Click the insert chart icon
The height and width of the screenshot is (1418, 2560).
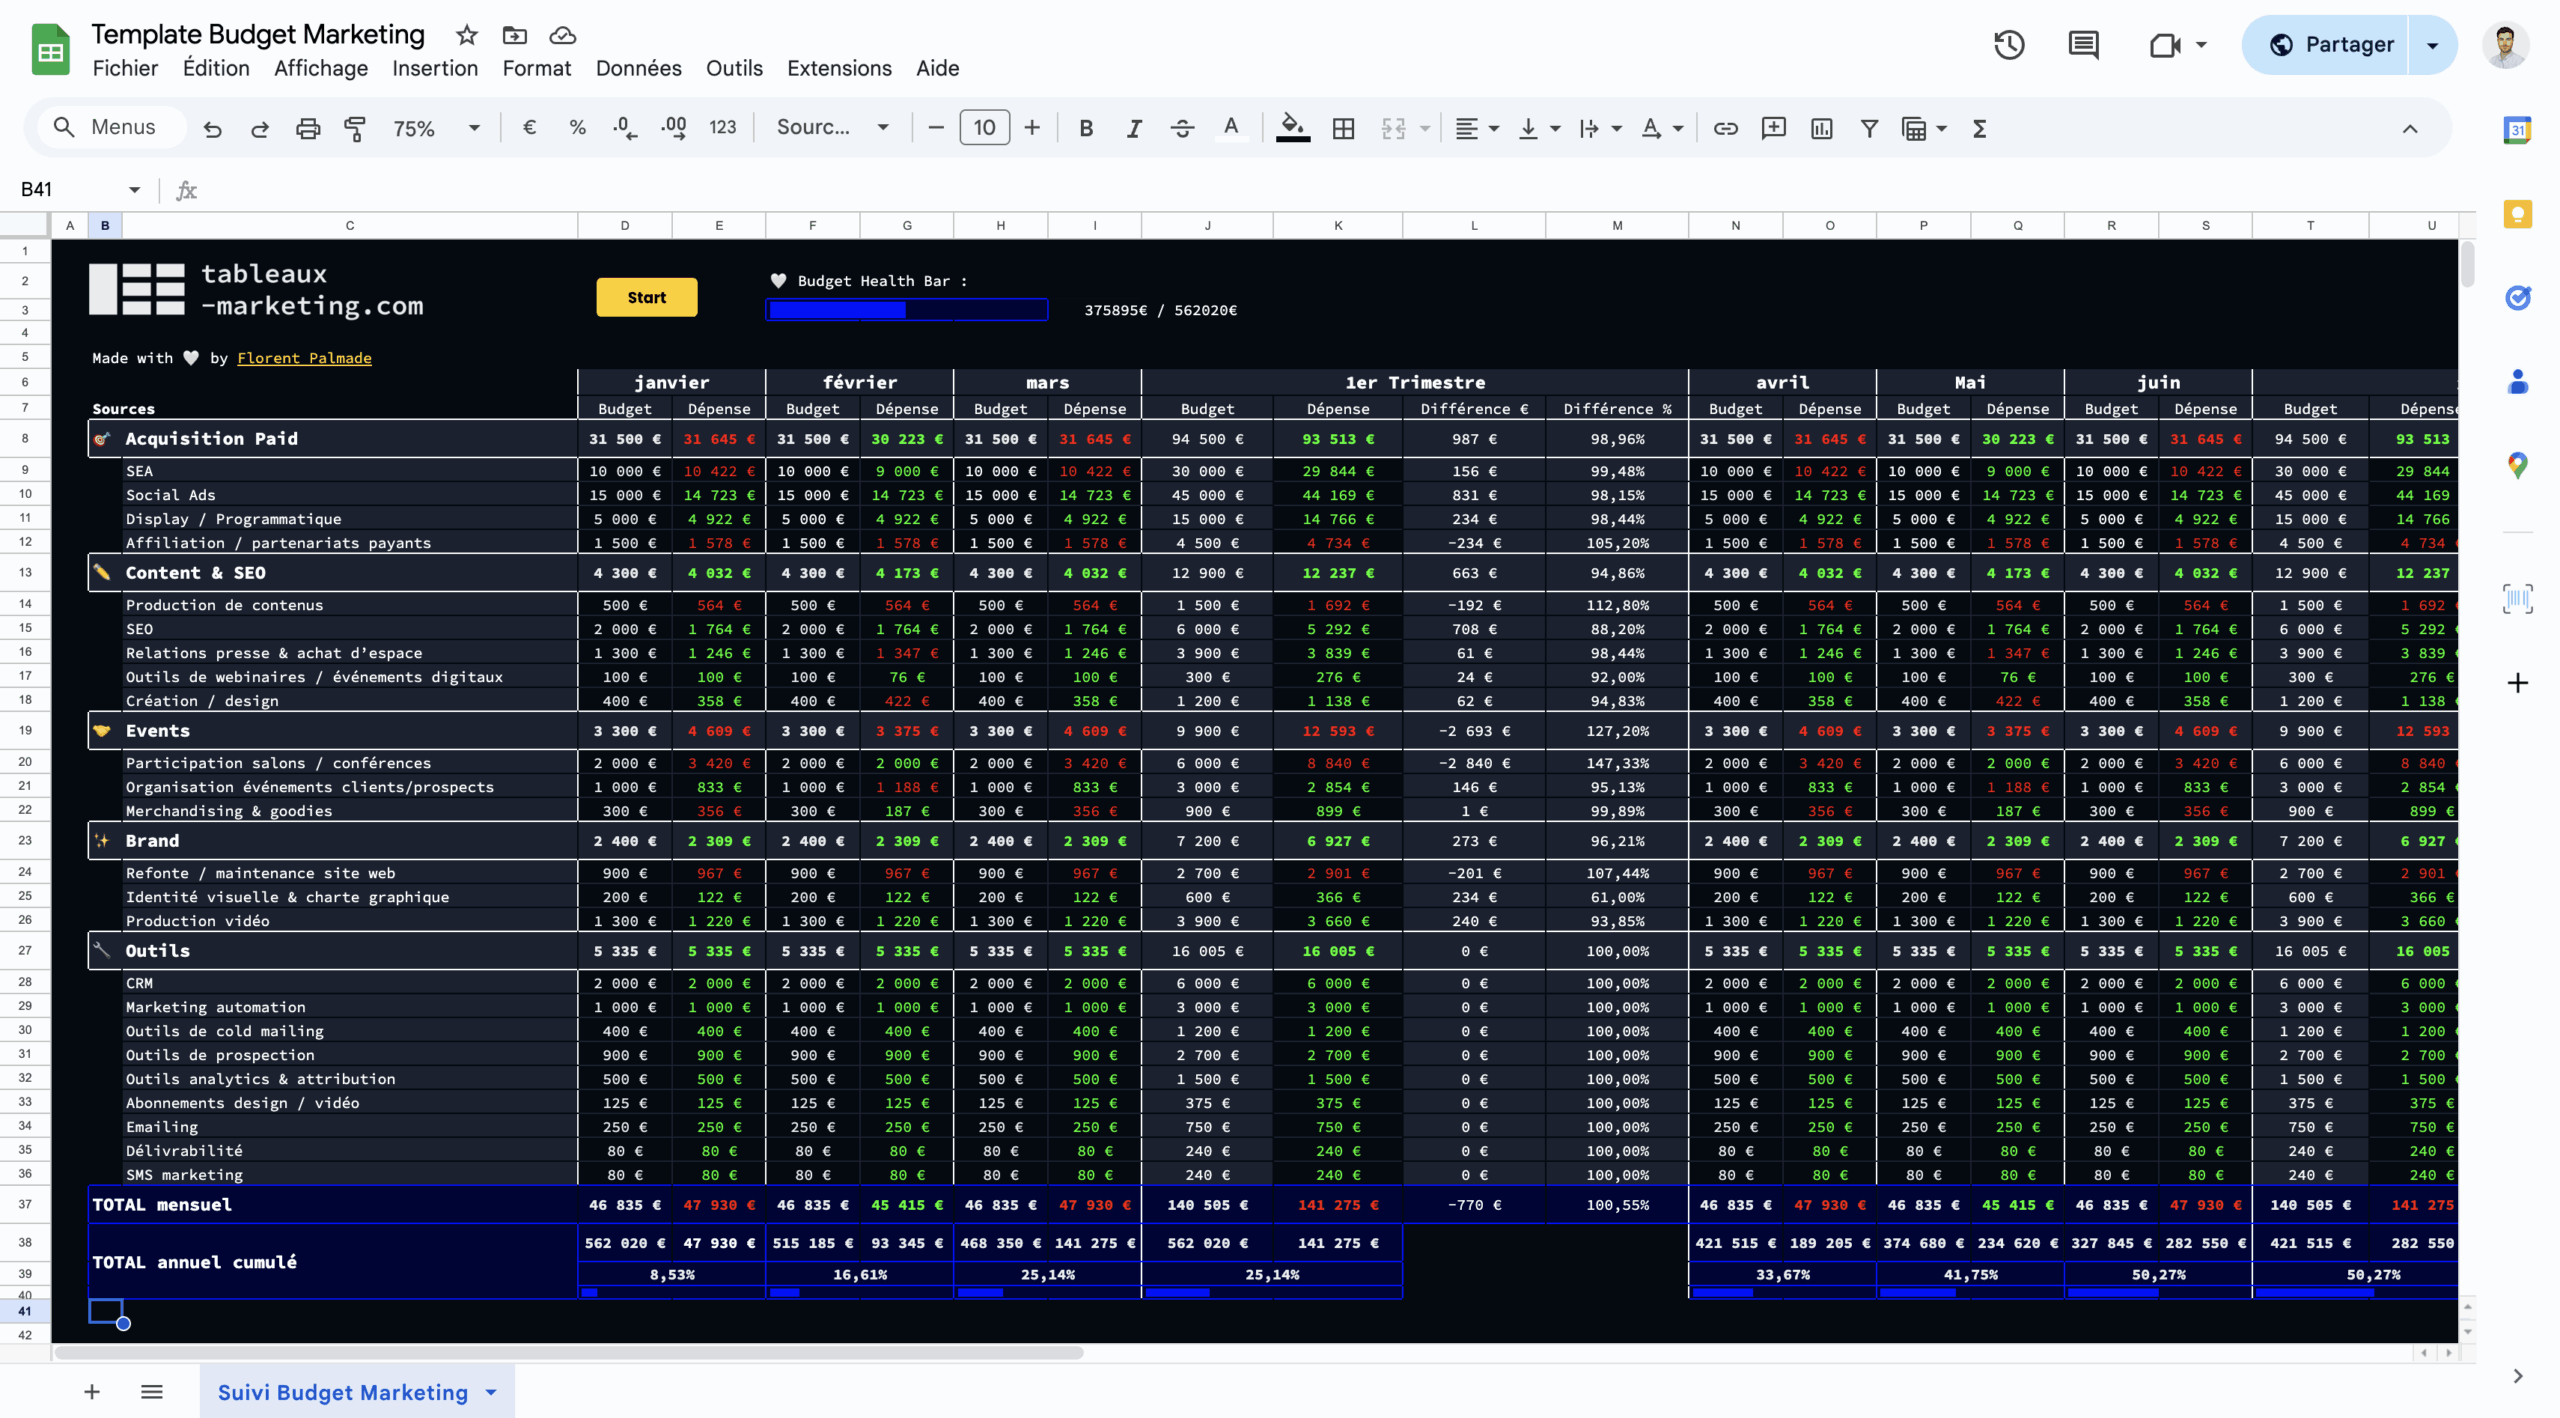(x=1821, y=128)
